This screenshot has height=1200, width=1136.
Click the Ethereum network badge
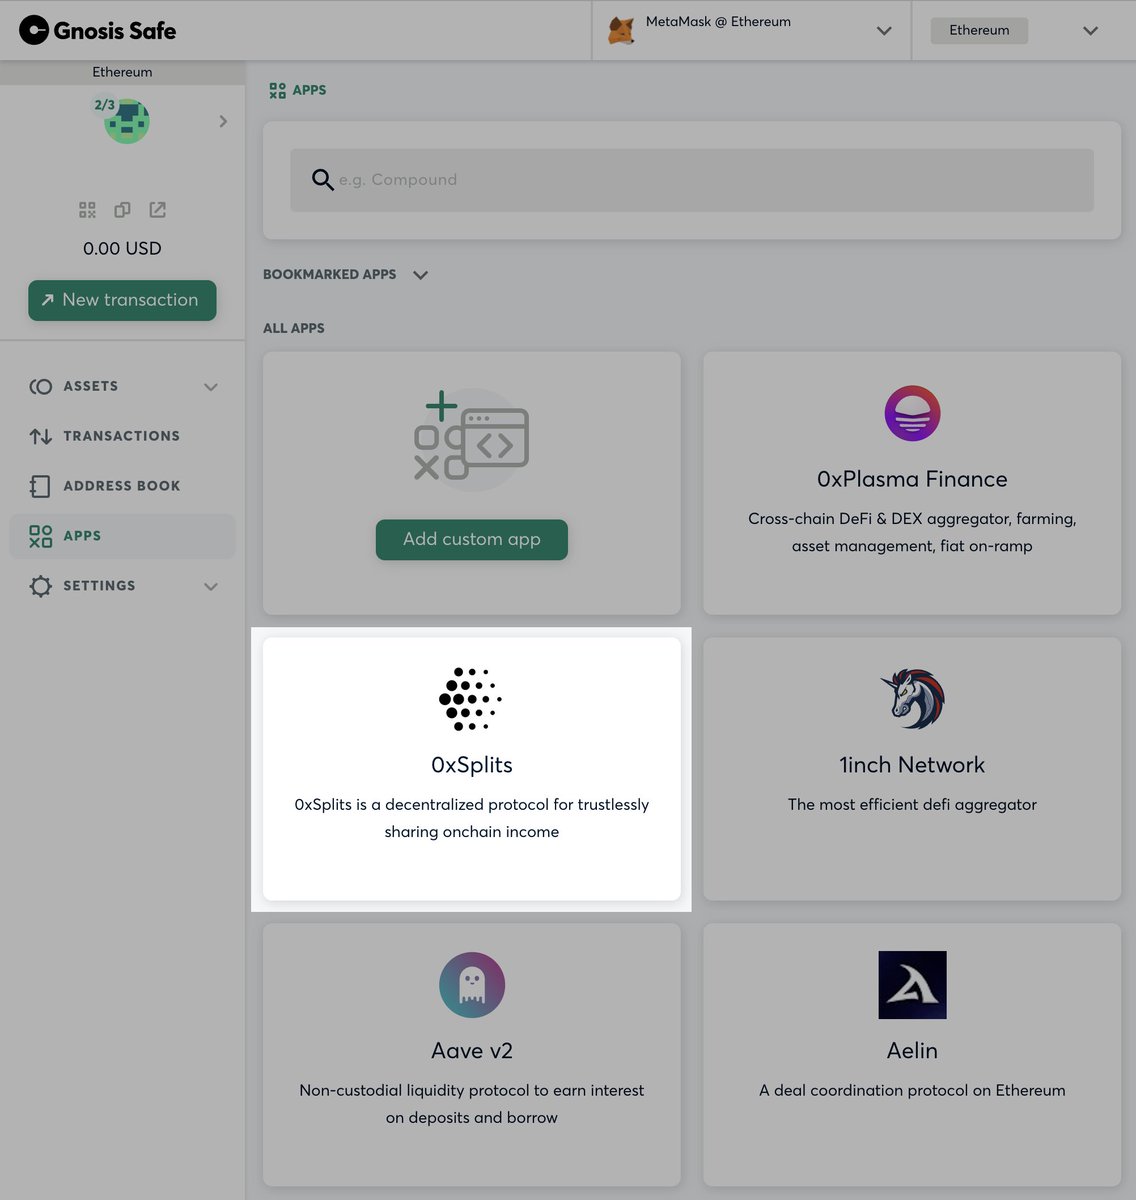click(x=979, y=30)
